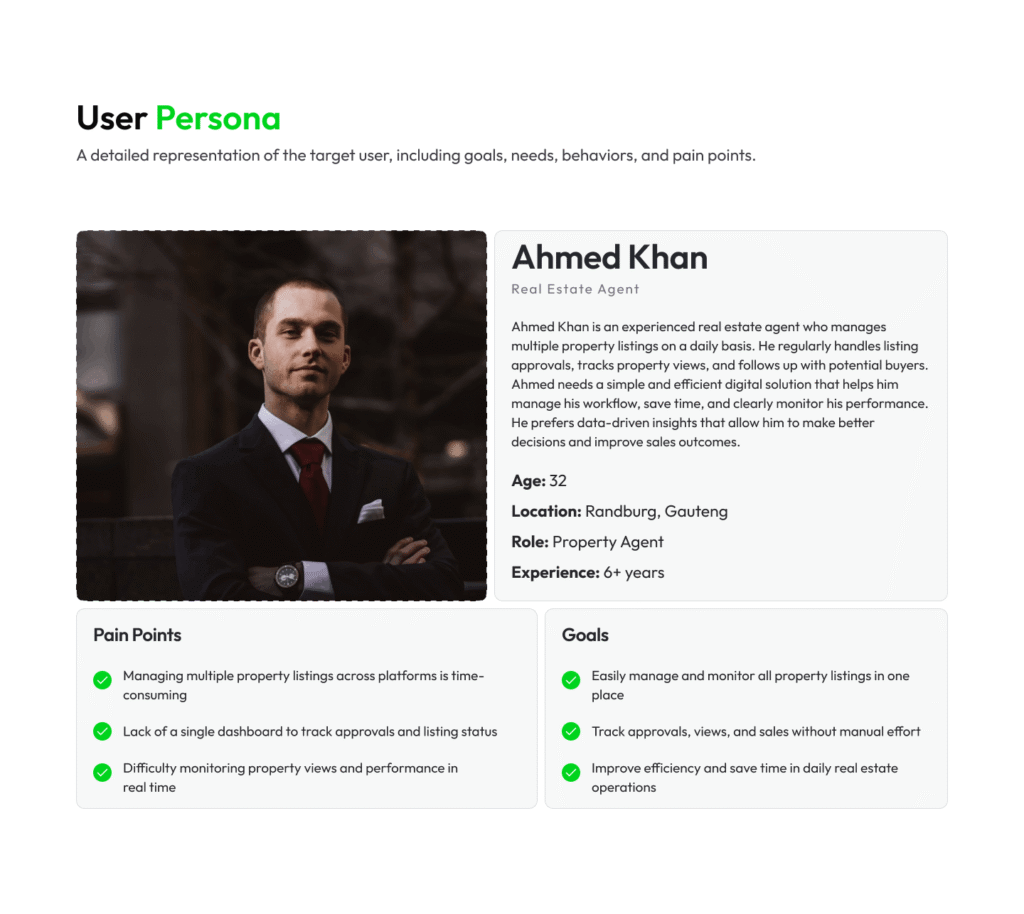Click the "Location: Randburg, Gauteng" line

619,511
